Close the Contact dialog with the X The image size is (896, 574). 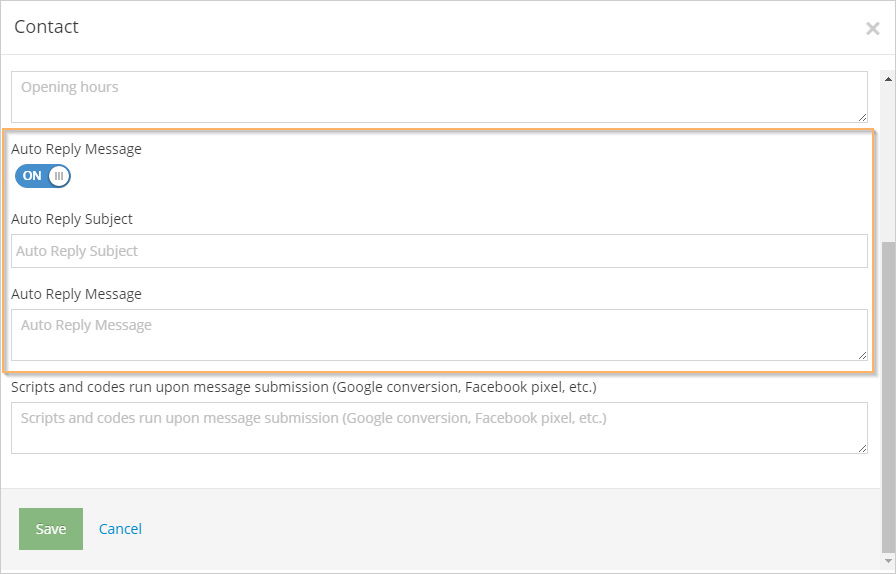click(x=872, y=28)
